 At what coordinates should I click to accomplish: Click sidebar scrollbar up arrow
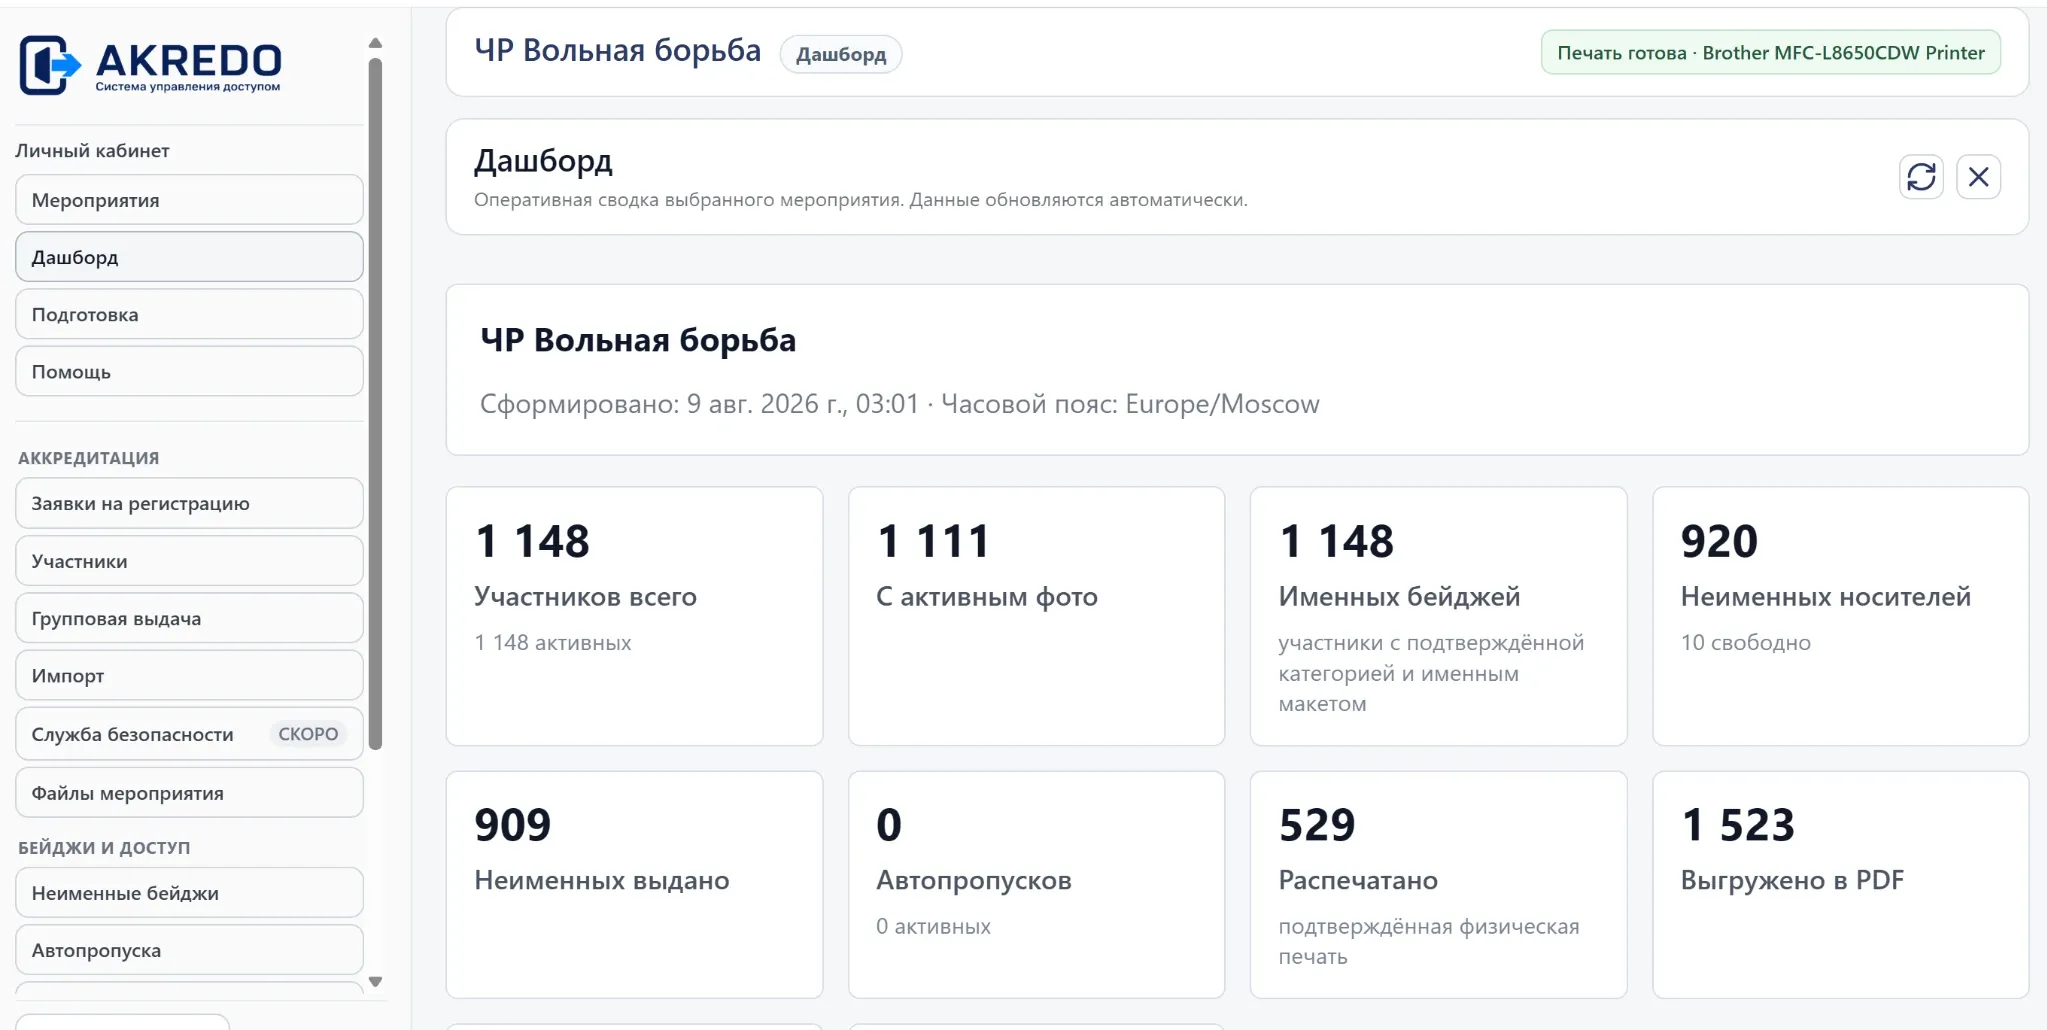coord(376,43)
